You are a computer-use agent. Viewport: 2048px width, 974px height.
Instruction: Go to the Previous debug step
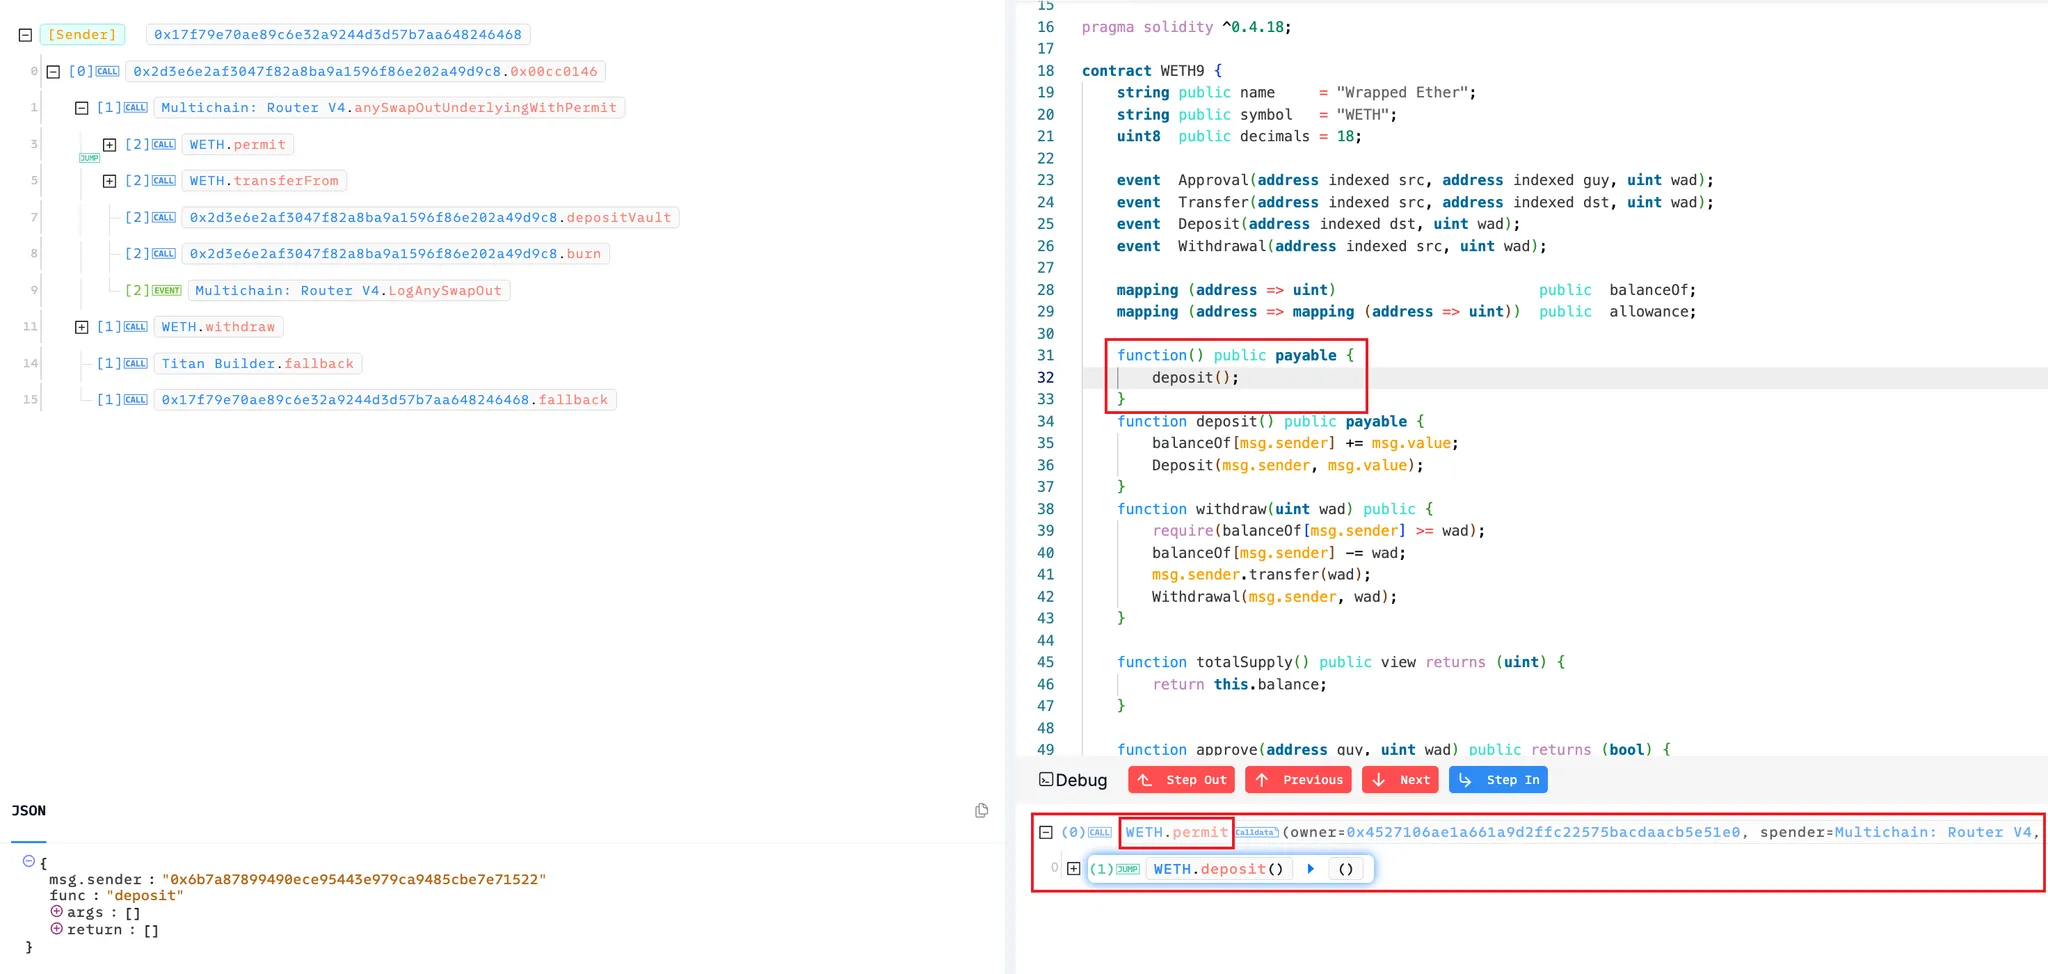[x=1298, y=780]
